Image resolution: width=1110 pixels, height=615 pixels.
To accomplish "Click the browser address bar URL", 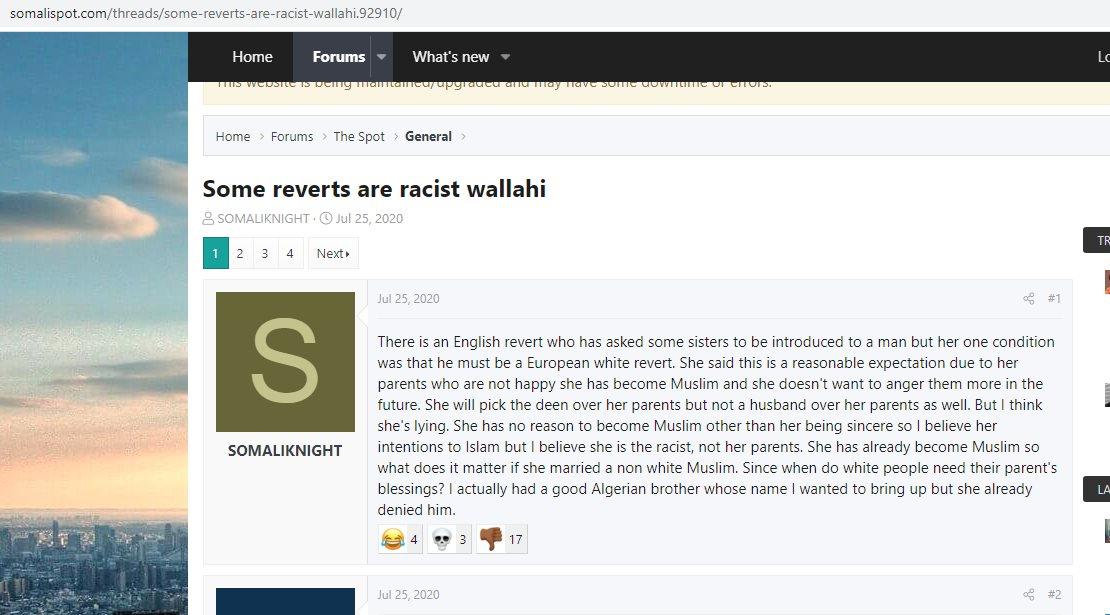I will point(206,13).
